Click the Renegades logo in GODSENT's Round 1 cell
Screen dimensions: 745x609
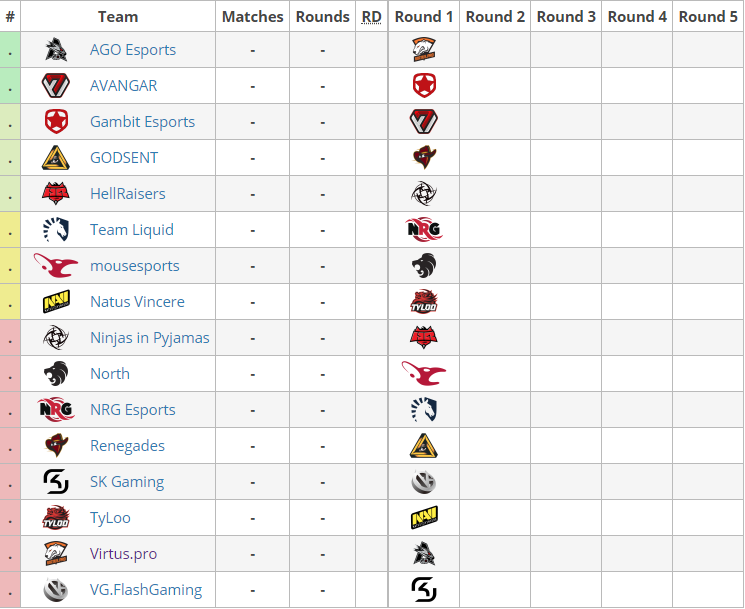pos(424,158)
